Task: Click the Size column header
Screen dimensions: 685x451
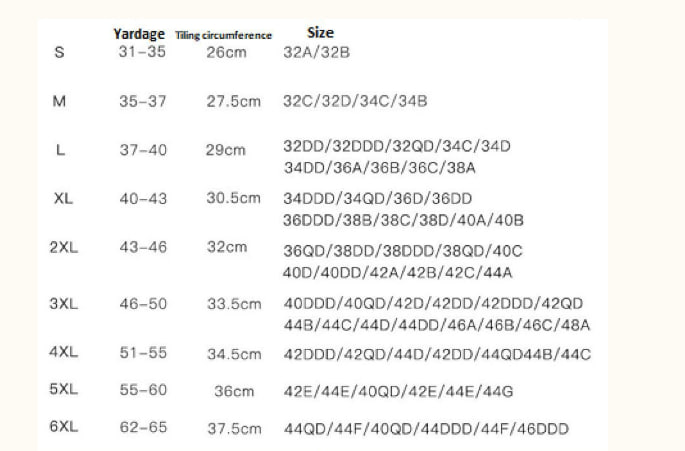Action: pos(320,32)
